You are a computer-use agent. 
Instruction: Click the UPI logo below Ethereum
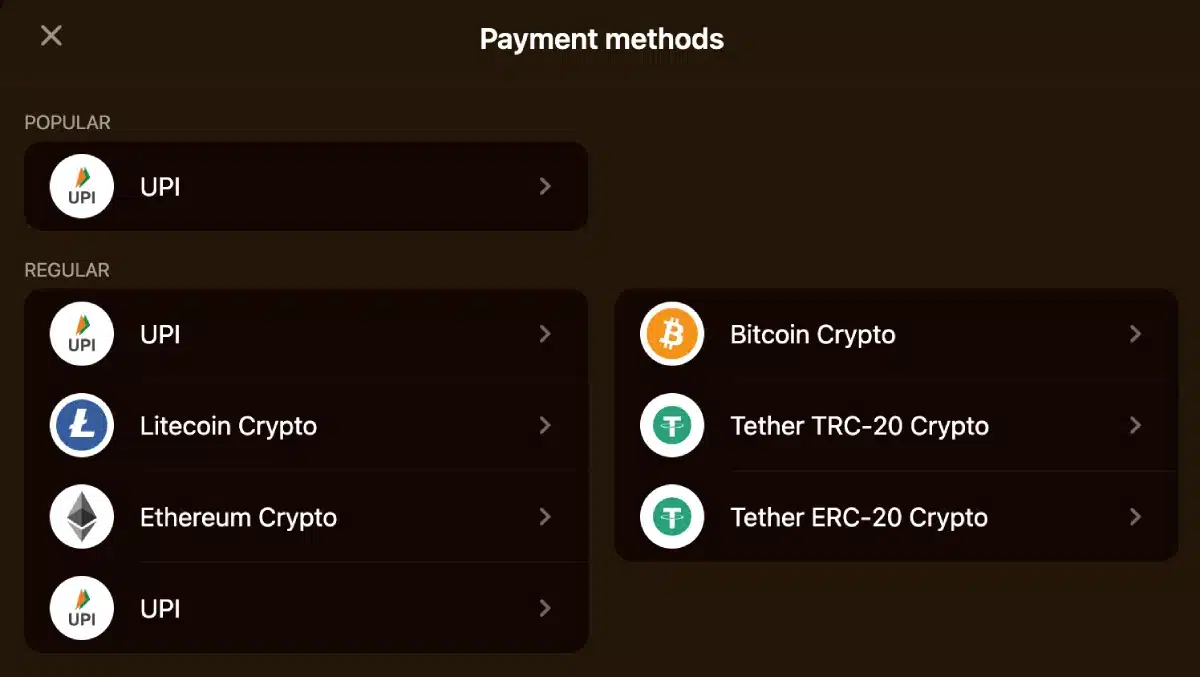pos(82,608)
